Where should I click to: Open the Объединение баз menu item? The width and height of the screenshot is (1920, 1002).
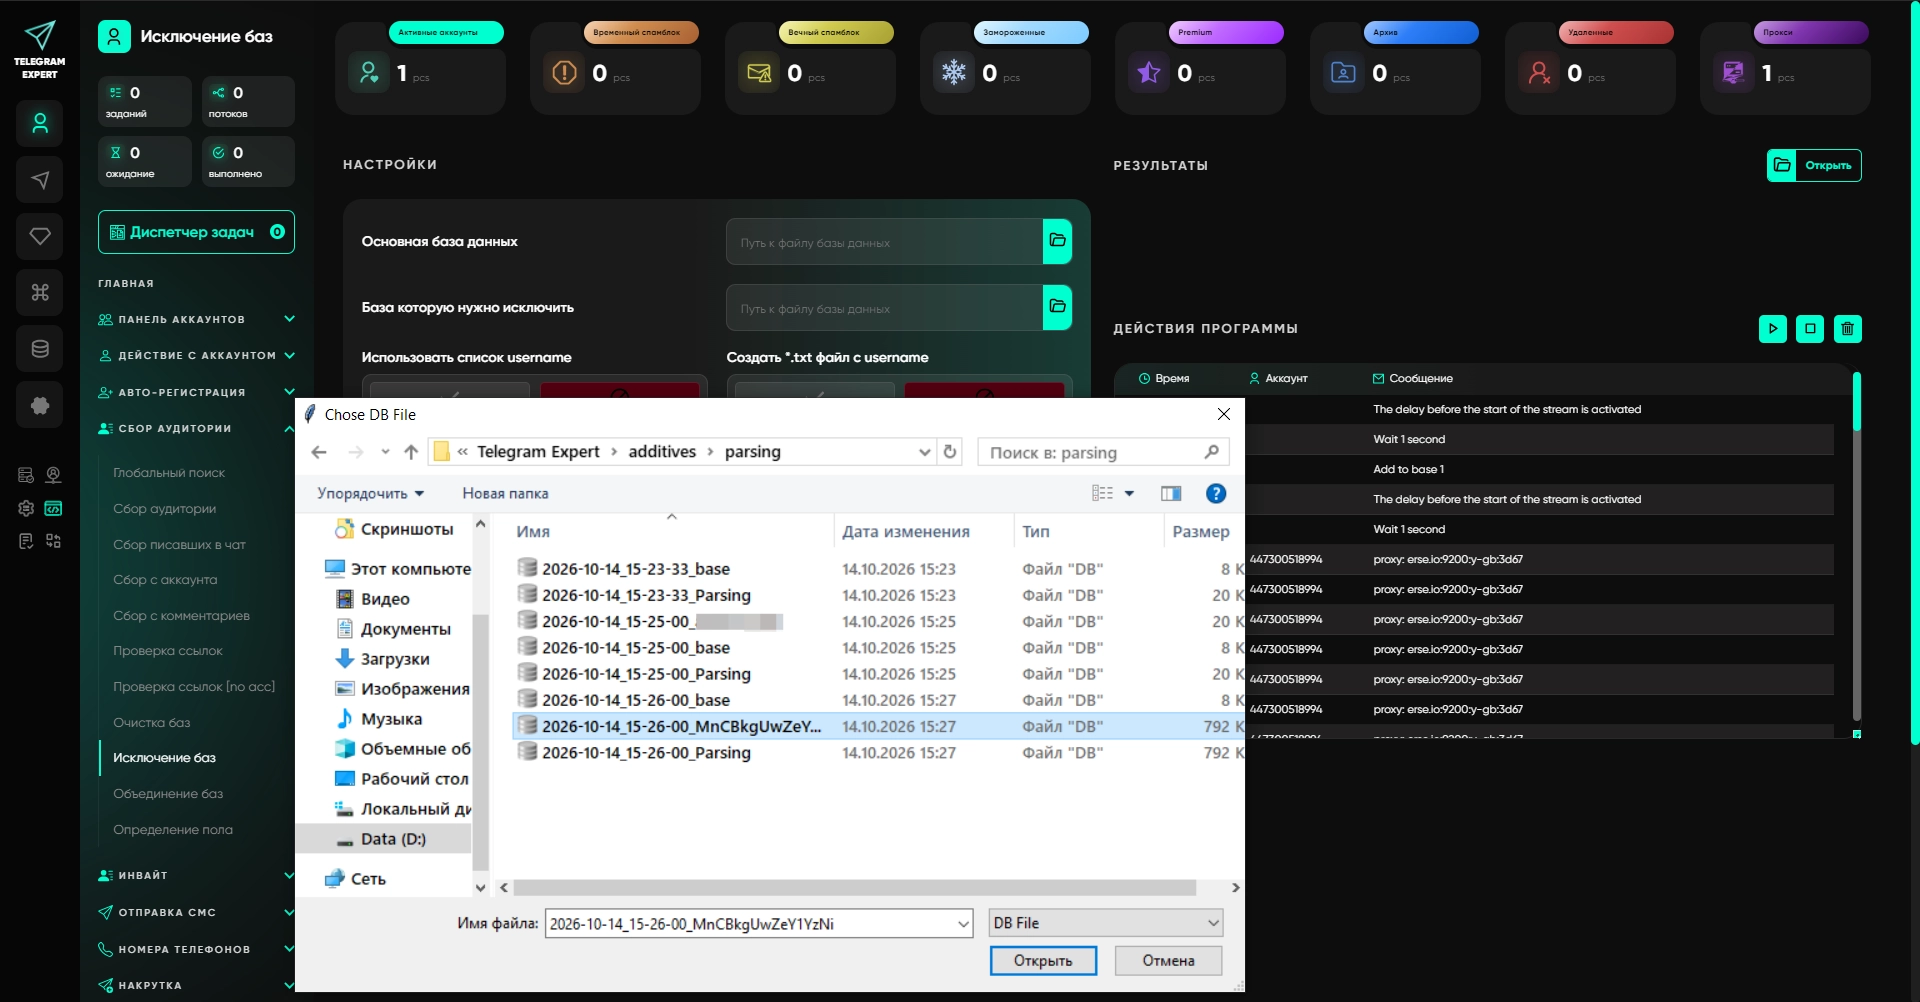[168, 794]
